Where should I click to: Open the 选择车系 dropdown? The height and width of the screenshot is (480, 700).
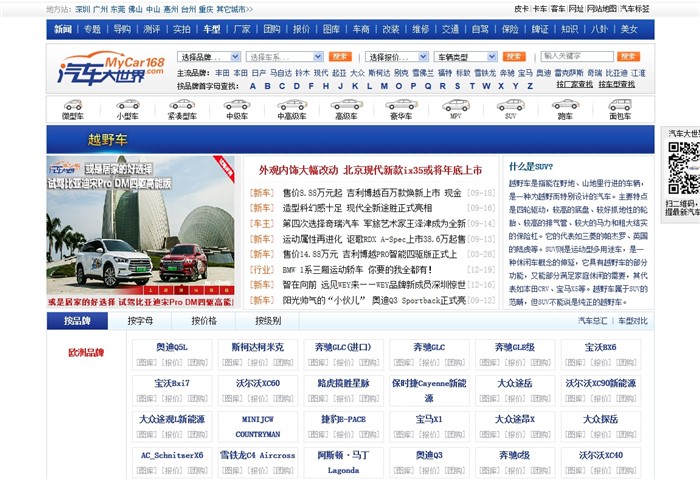point(284,57)
